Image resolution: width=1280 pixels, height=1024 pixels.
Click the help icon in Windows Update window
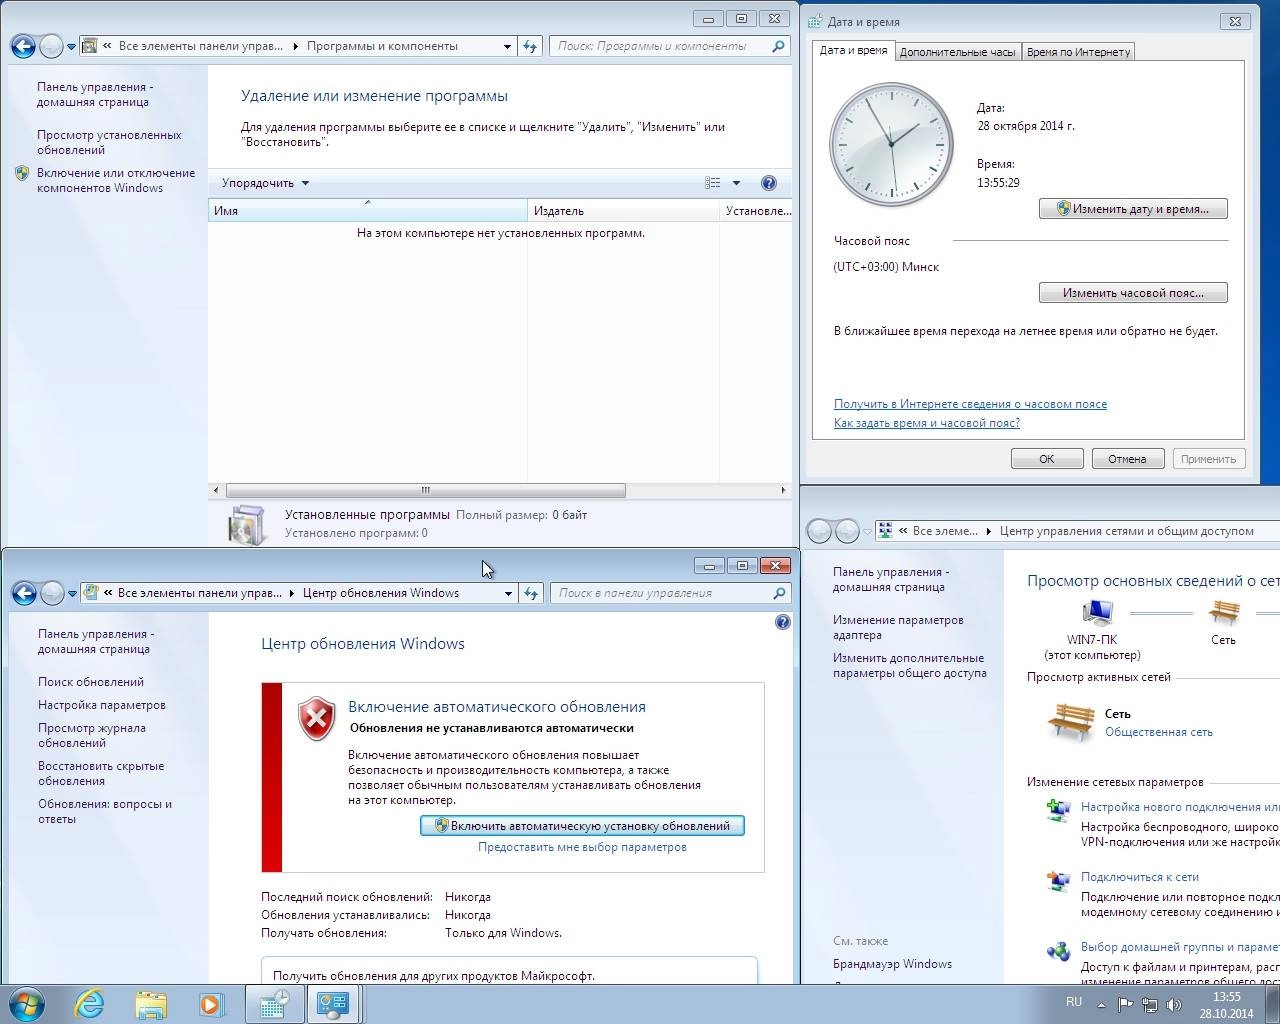pos(782,622)
